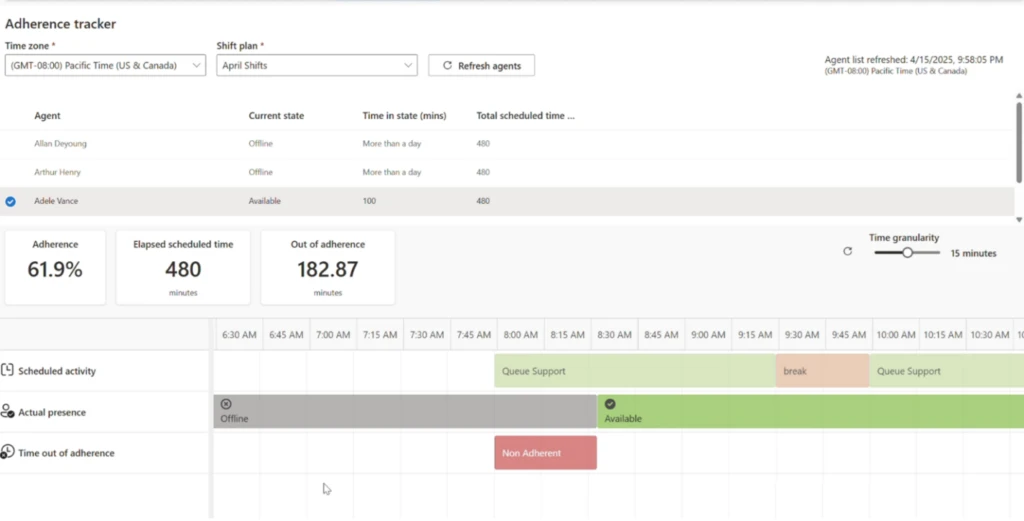Select the break scheduled activity block

821,371
